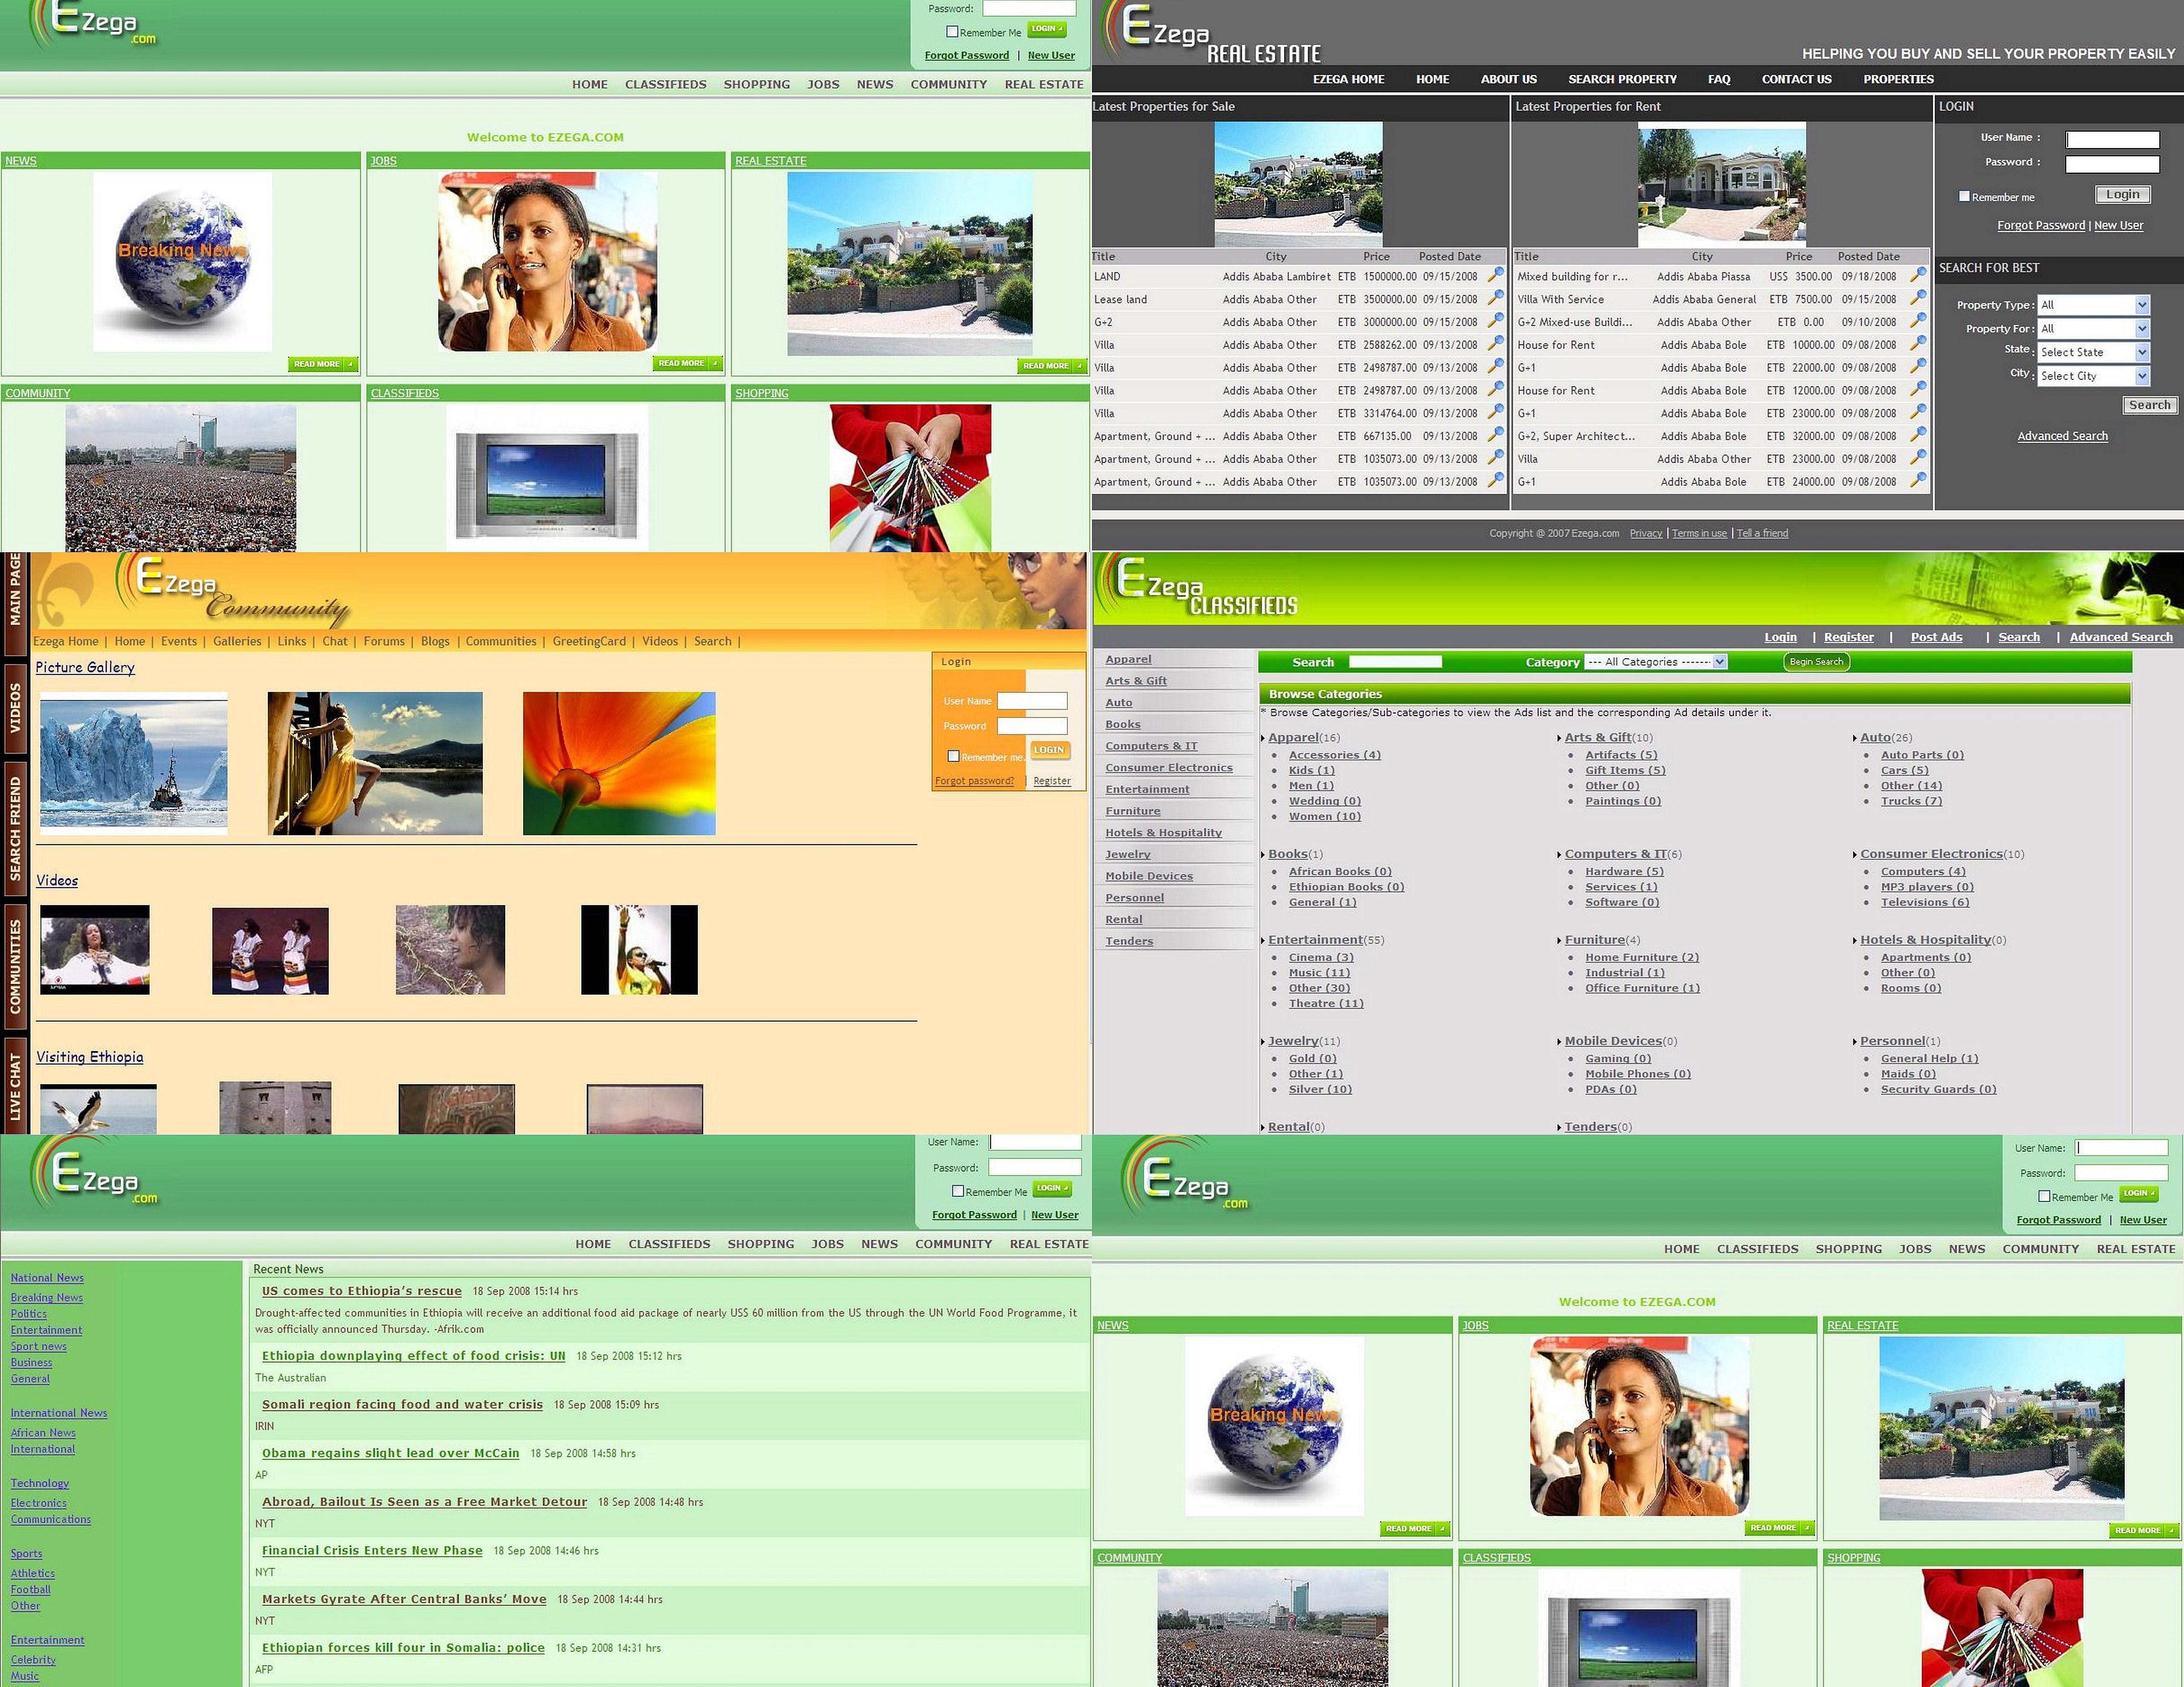This screenshot has height=1687, width=2184.
Task: Expand the Entertainment category in Browse Categories
Action: (1315, 940)
